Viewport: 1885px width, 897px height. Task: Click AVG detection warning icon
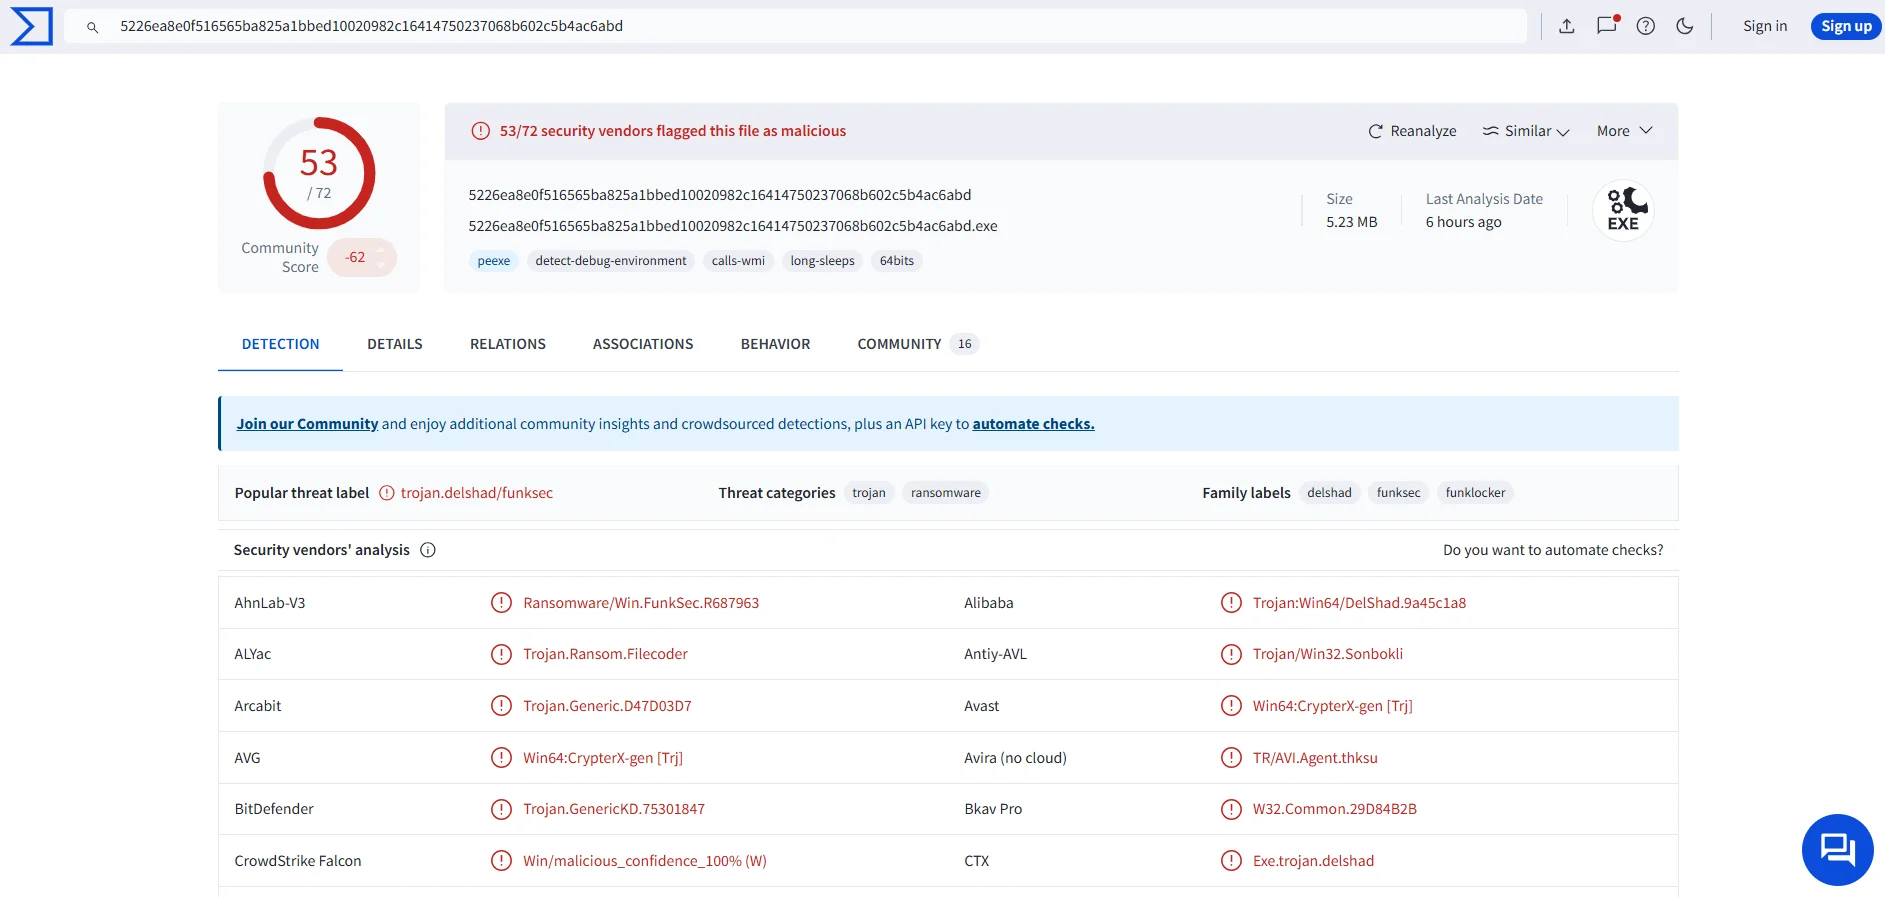(x=501, y=758)
